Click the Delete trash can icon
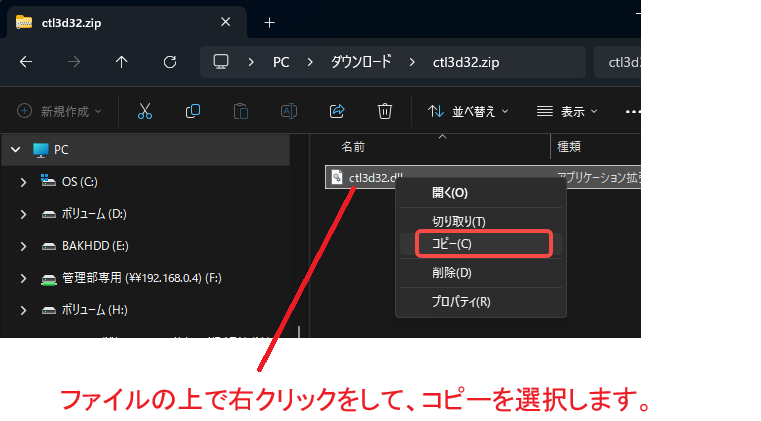The image size is (761, 421). [x=384, y=111]
